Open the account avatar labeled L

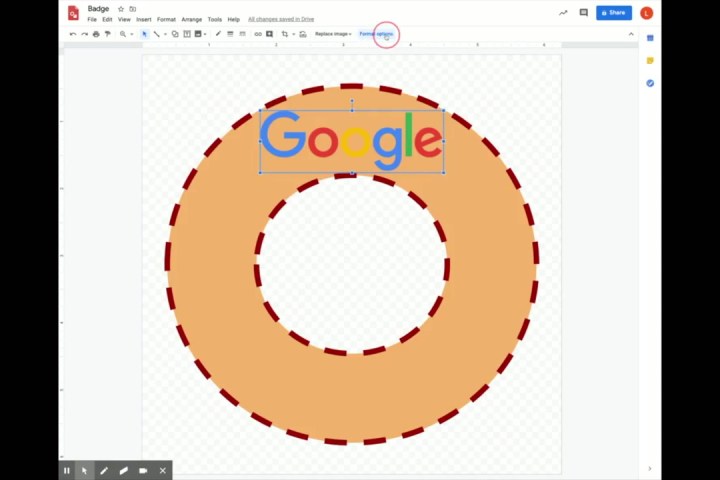(647, 13)
